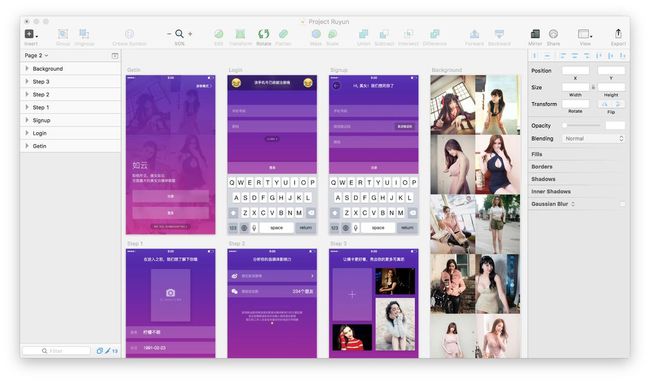Toggle slice filter icon near Filter field
Screen dimensions: 650x382
click(108, 351)
